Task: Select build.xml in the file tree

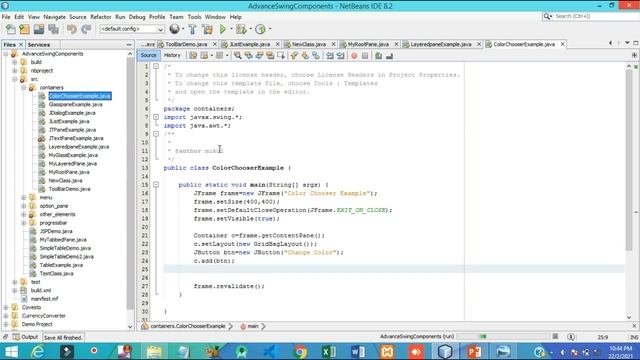Action: [41, 290]
